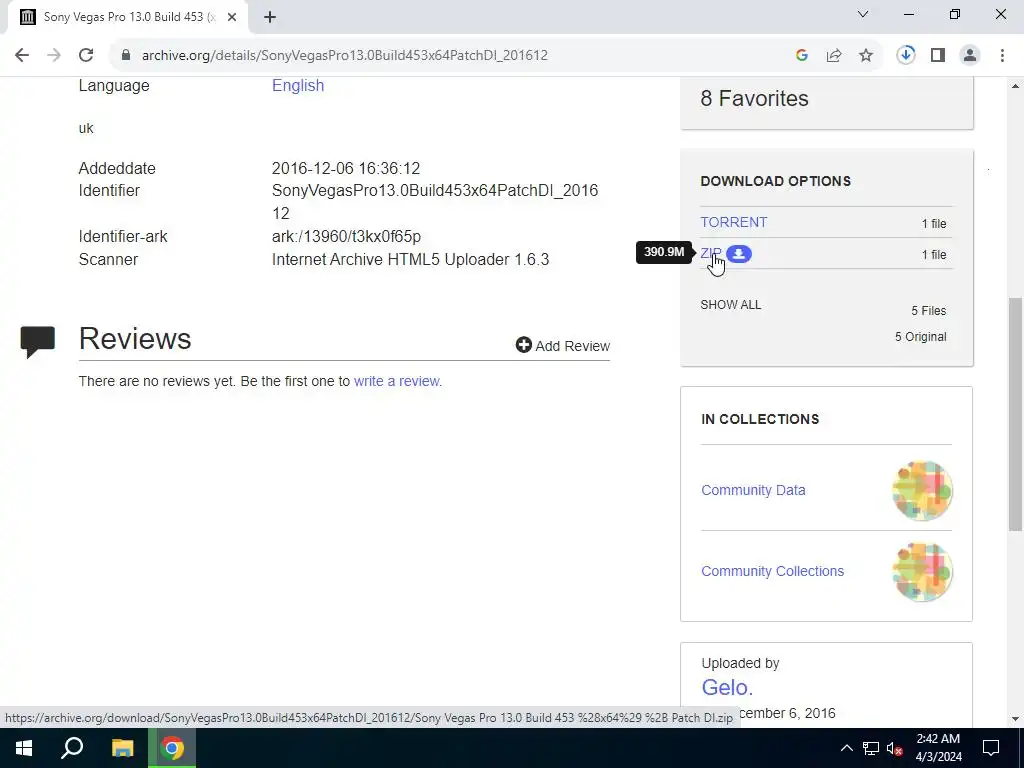Click the Share this page icon
Image resolution: width=1024 pixels, height=768 pixels.
[x=834, y=56]
